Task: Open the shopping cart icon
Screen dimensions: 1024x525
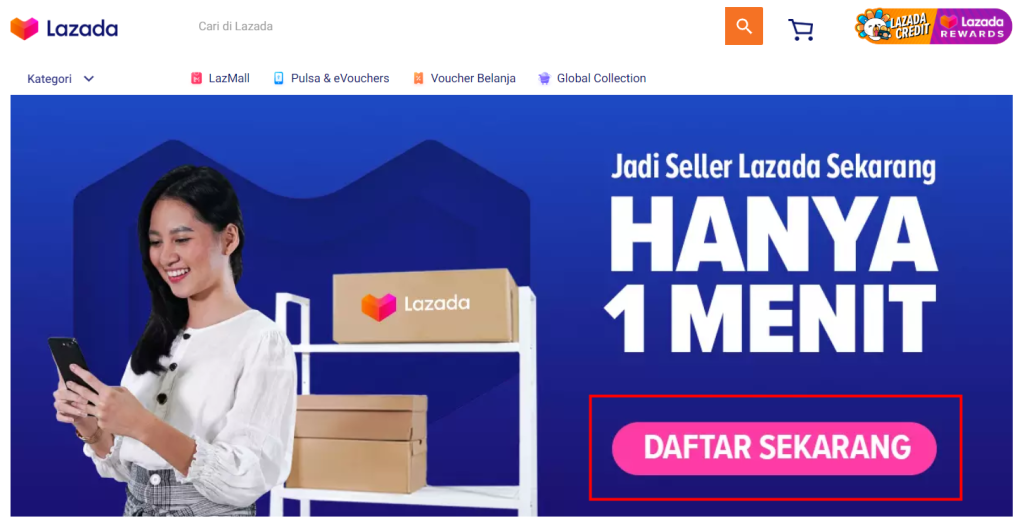Action: click(x=801, y=29)
